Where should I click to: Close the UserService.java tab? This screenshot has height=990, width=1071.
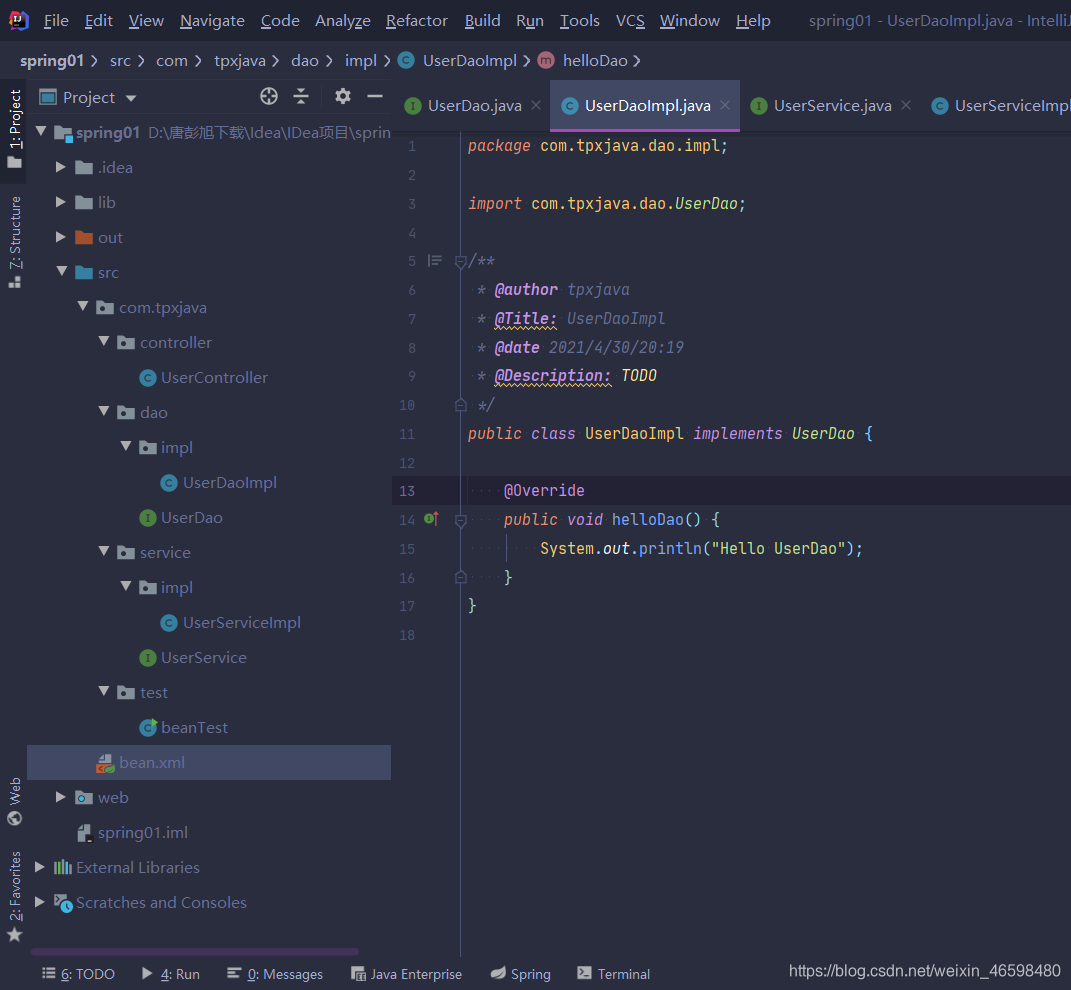click(x=906, y=105)
